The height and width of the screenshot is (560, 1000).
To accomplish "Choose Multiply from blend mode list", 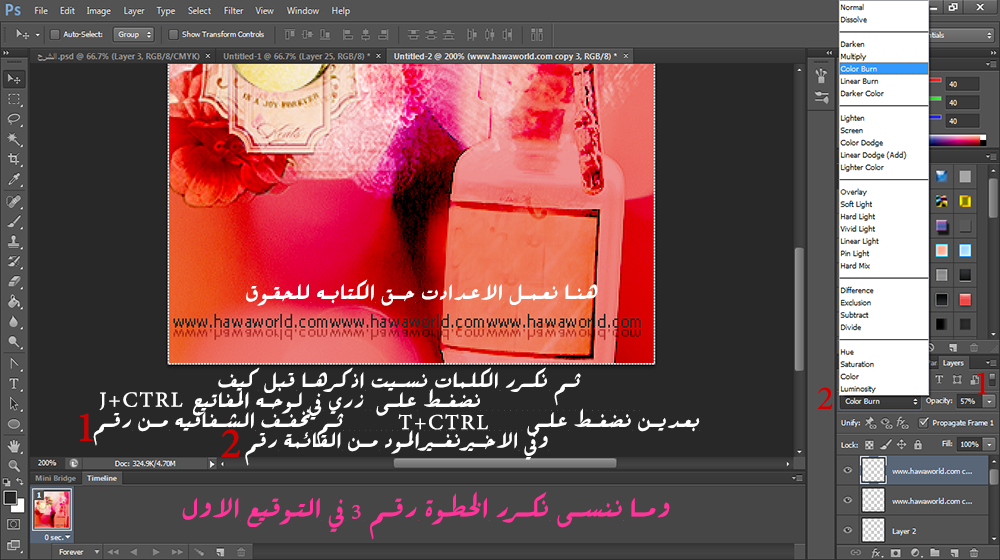I will pos(853,57).
